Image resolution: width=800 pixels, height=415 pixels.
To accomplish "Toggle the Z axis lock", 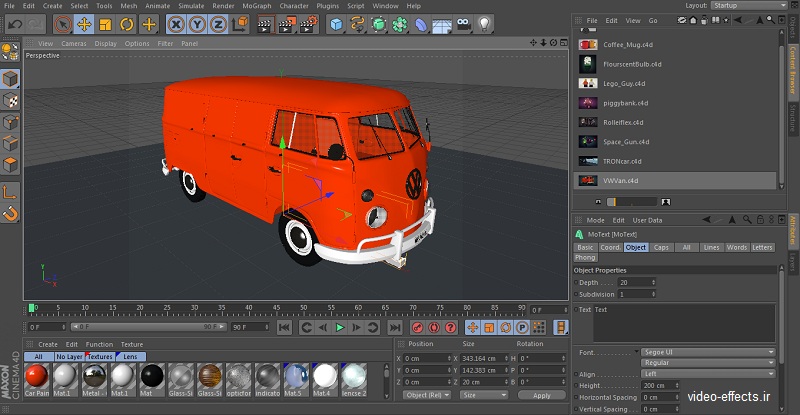I will click(x=218, y=24).
